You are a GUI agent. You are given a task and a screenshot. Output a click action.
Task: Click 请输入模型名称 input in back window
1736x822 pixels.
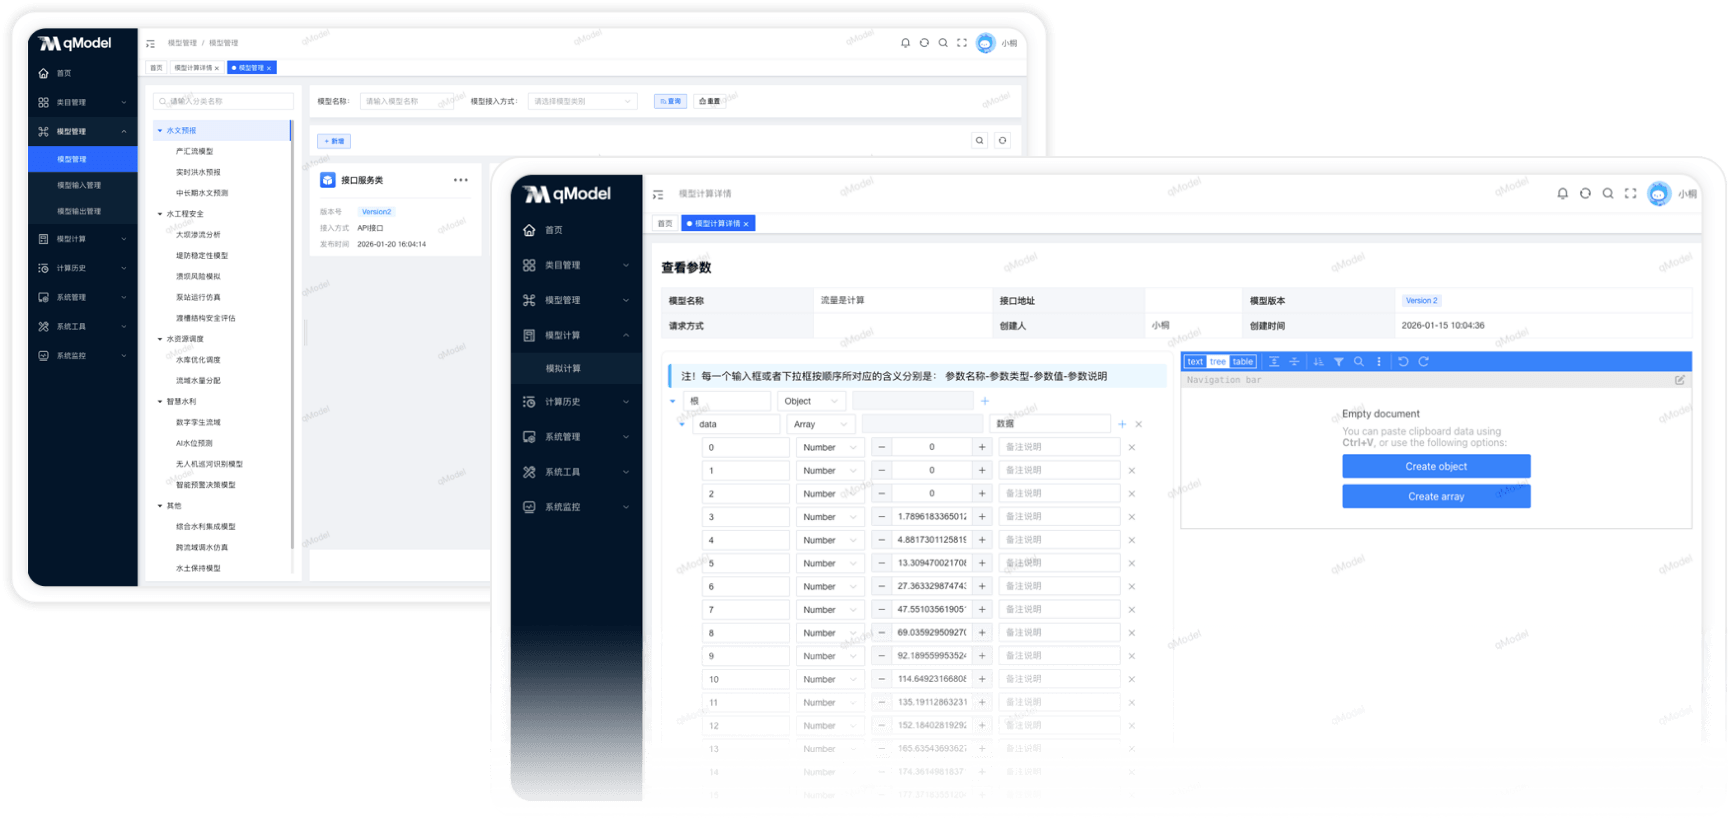click(409, 101)
